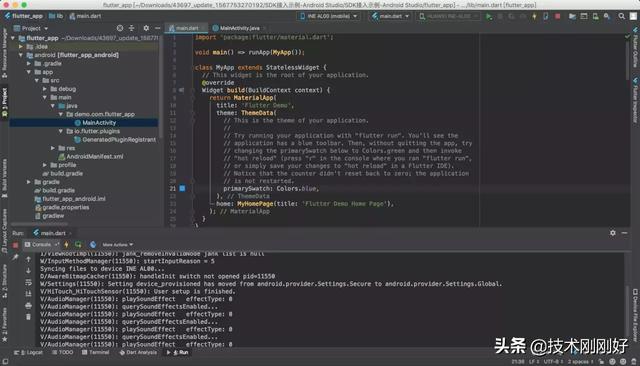Open the Terminal tab at bottom
Viewport: 640px width, 366px height.
[95, 352]
